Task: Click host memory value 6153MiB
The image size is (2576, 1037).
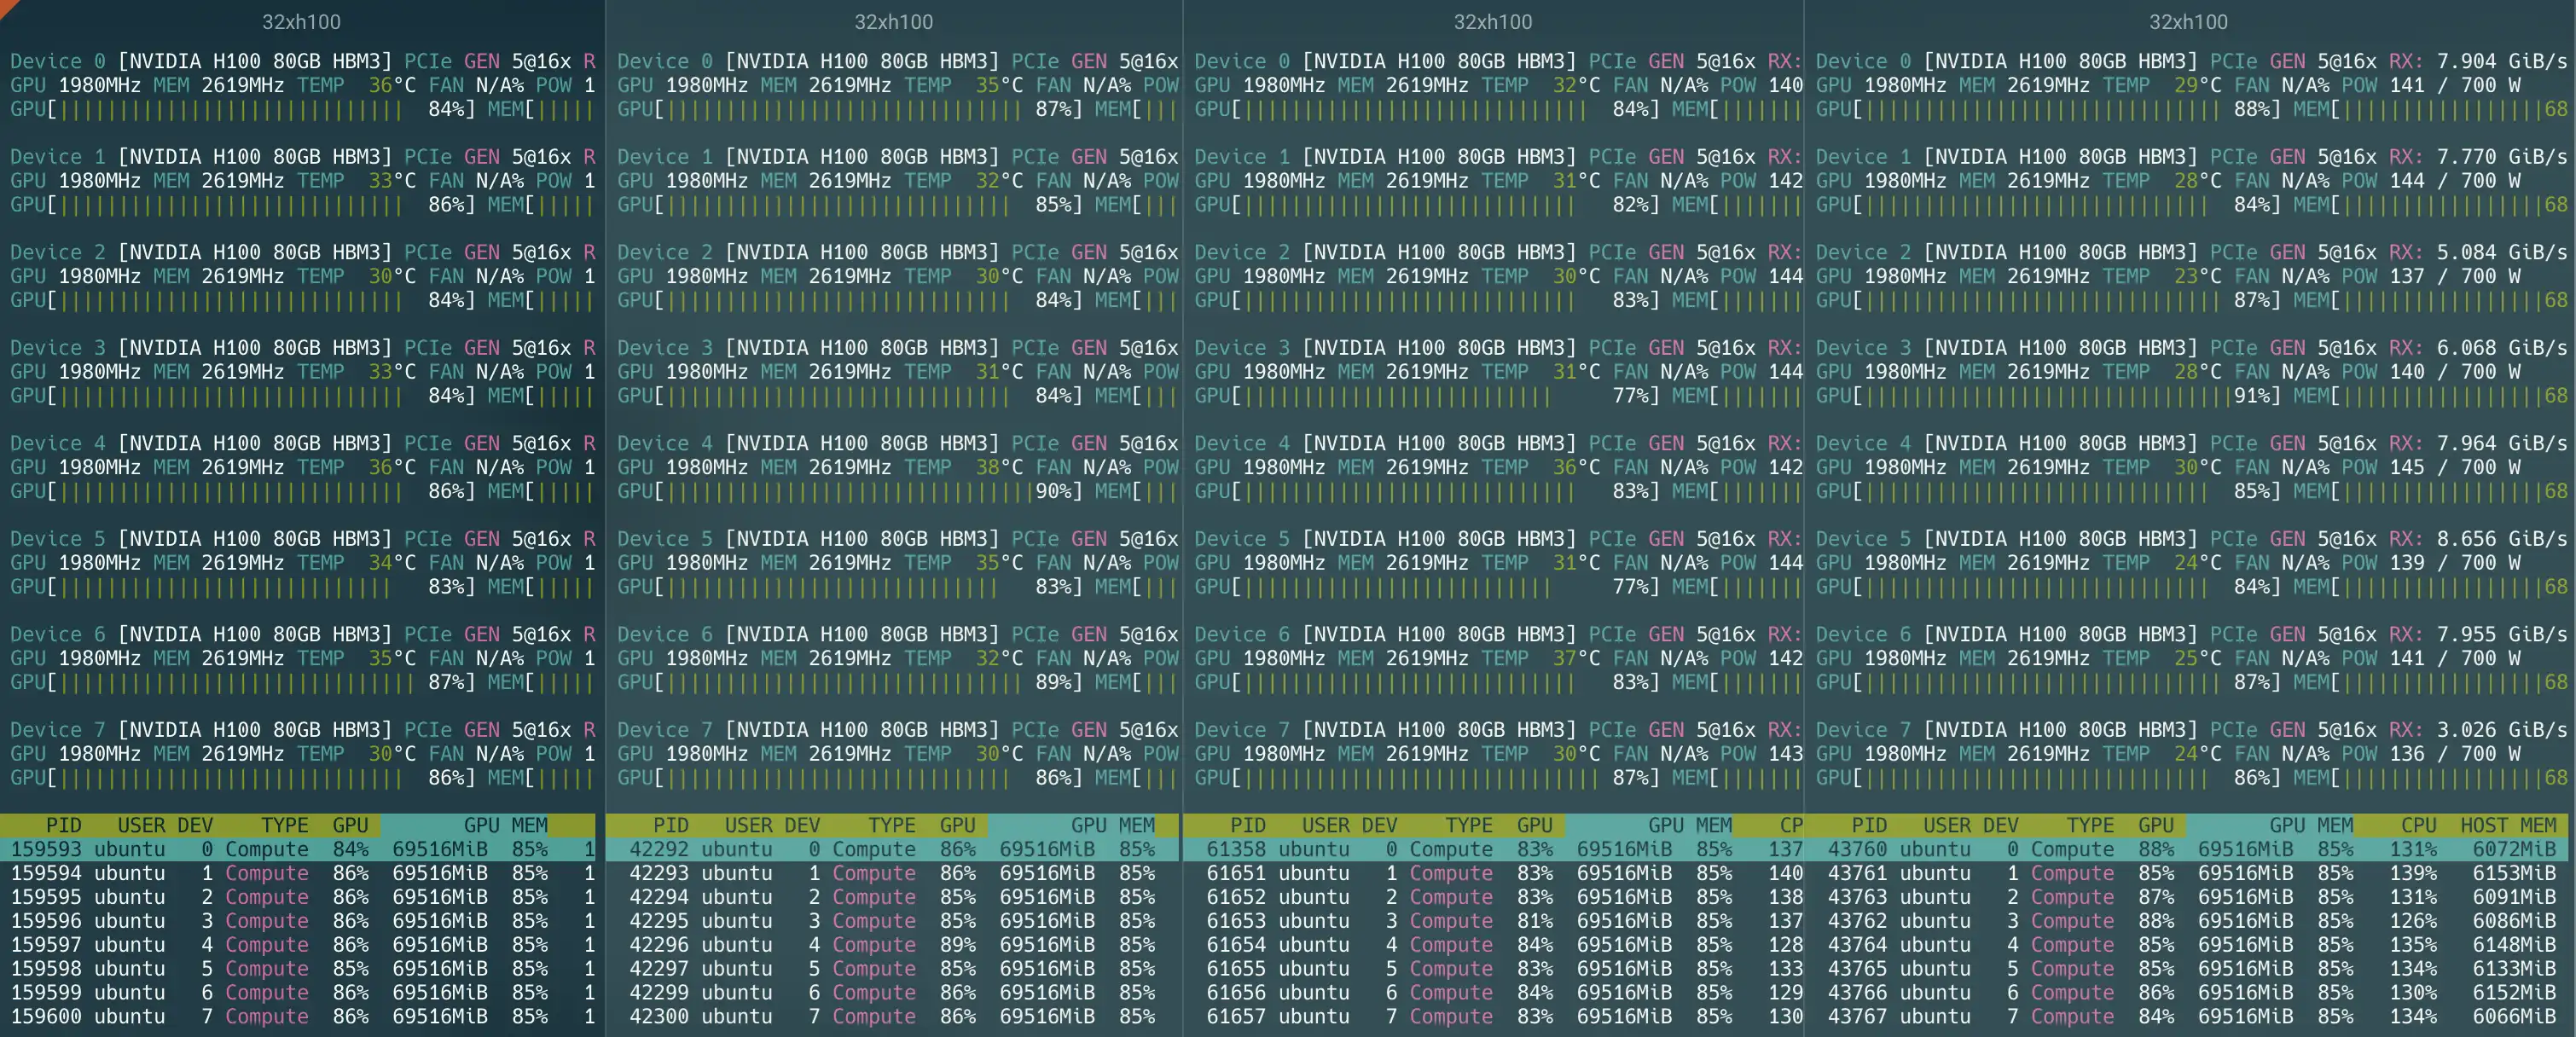Action: tap(2514, 873)
